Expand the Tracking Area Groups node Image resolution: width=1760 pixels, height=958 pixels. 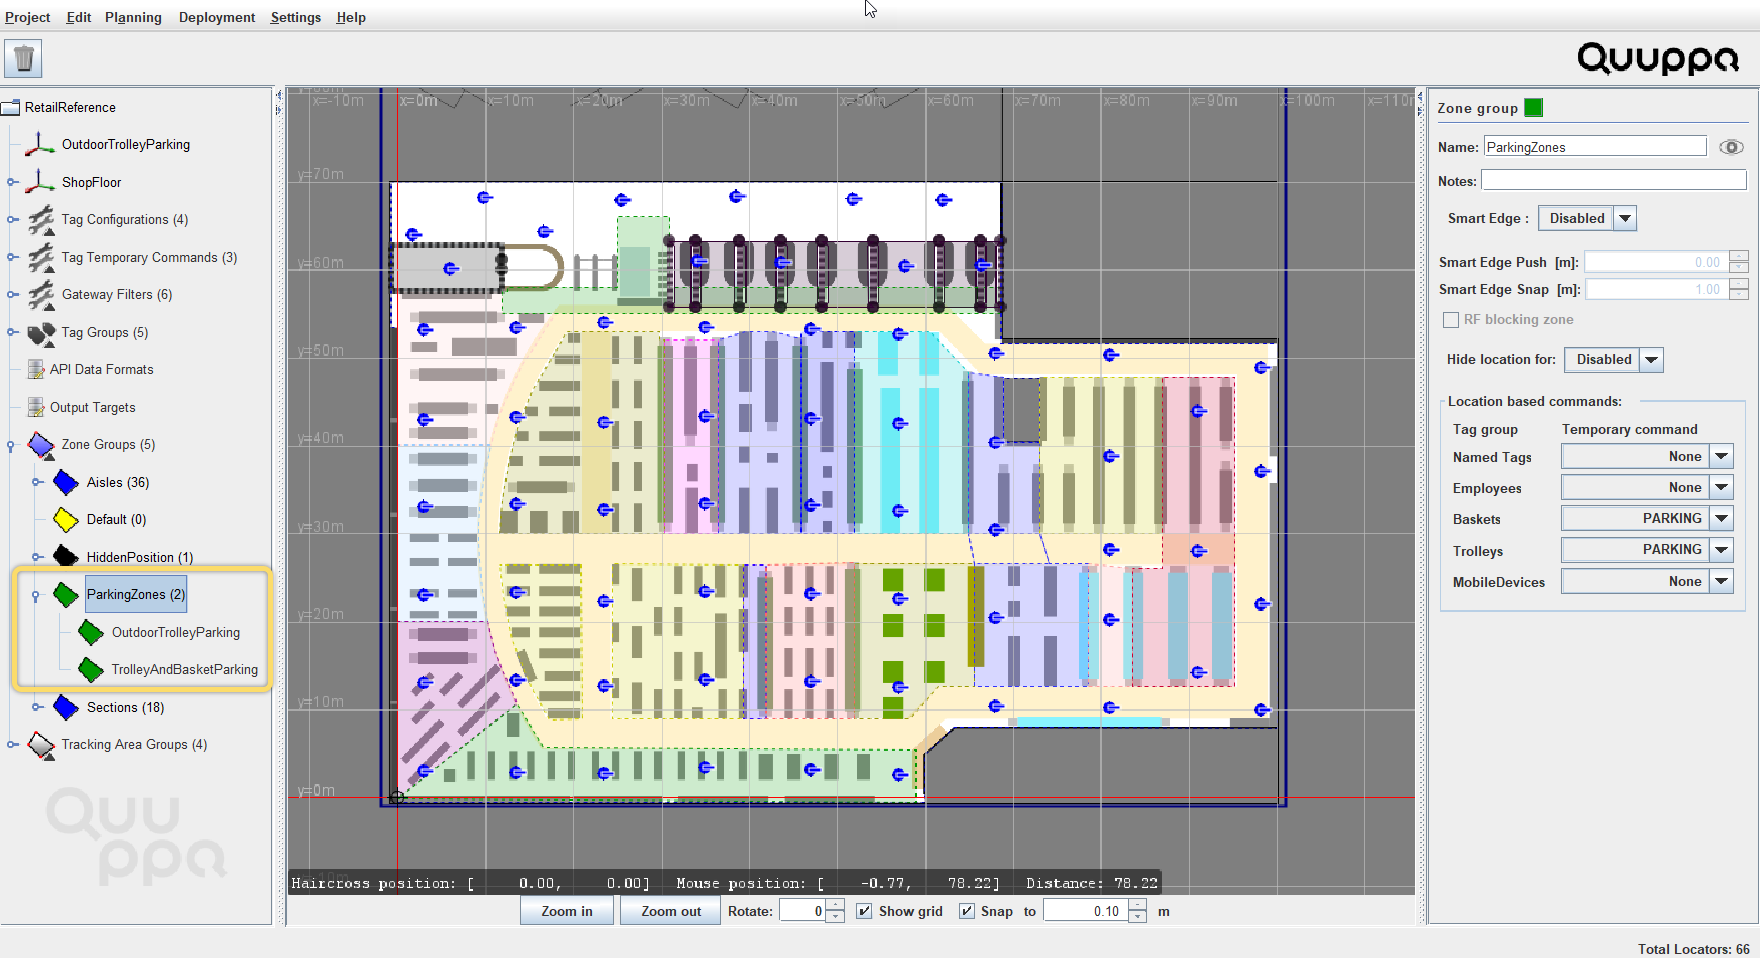click(12, 745)
